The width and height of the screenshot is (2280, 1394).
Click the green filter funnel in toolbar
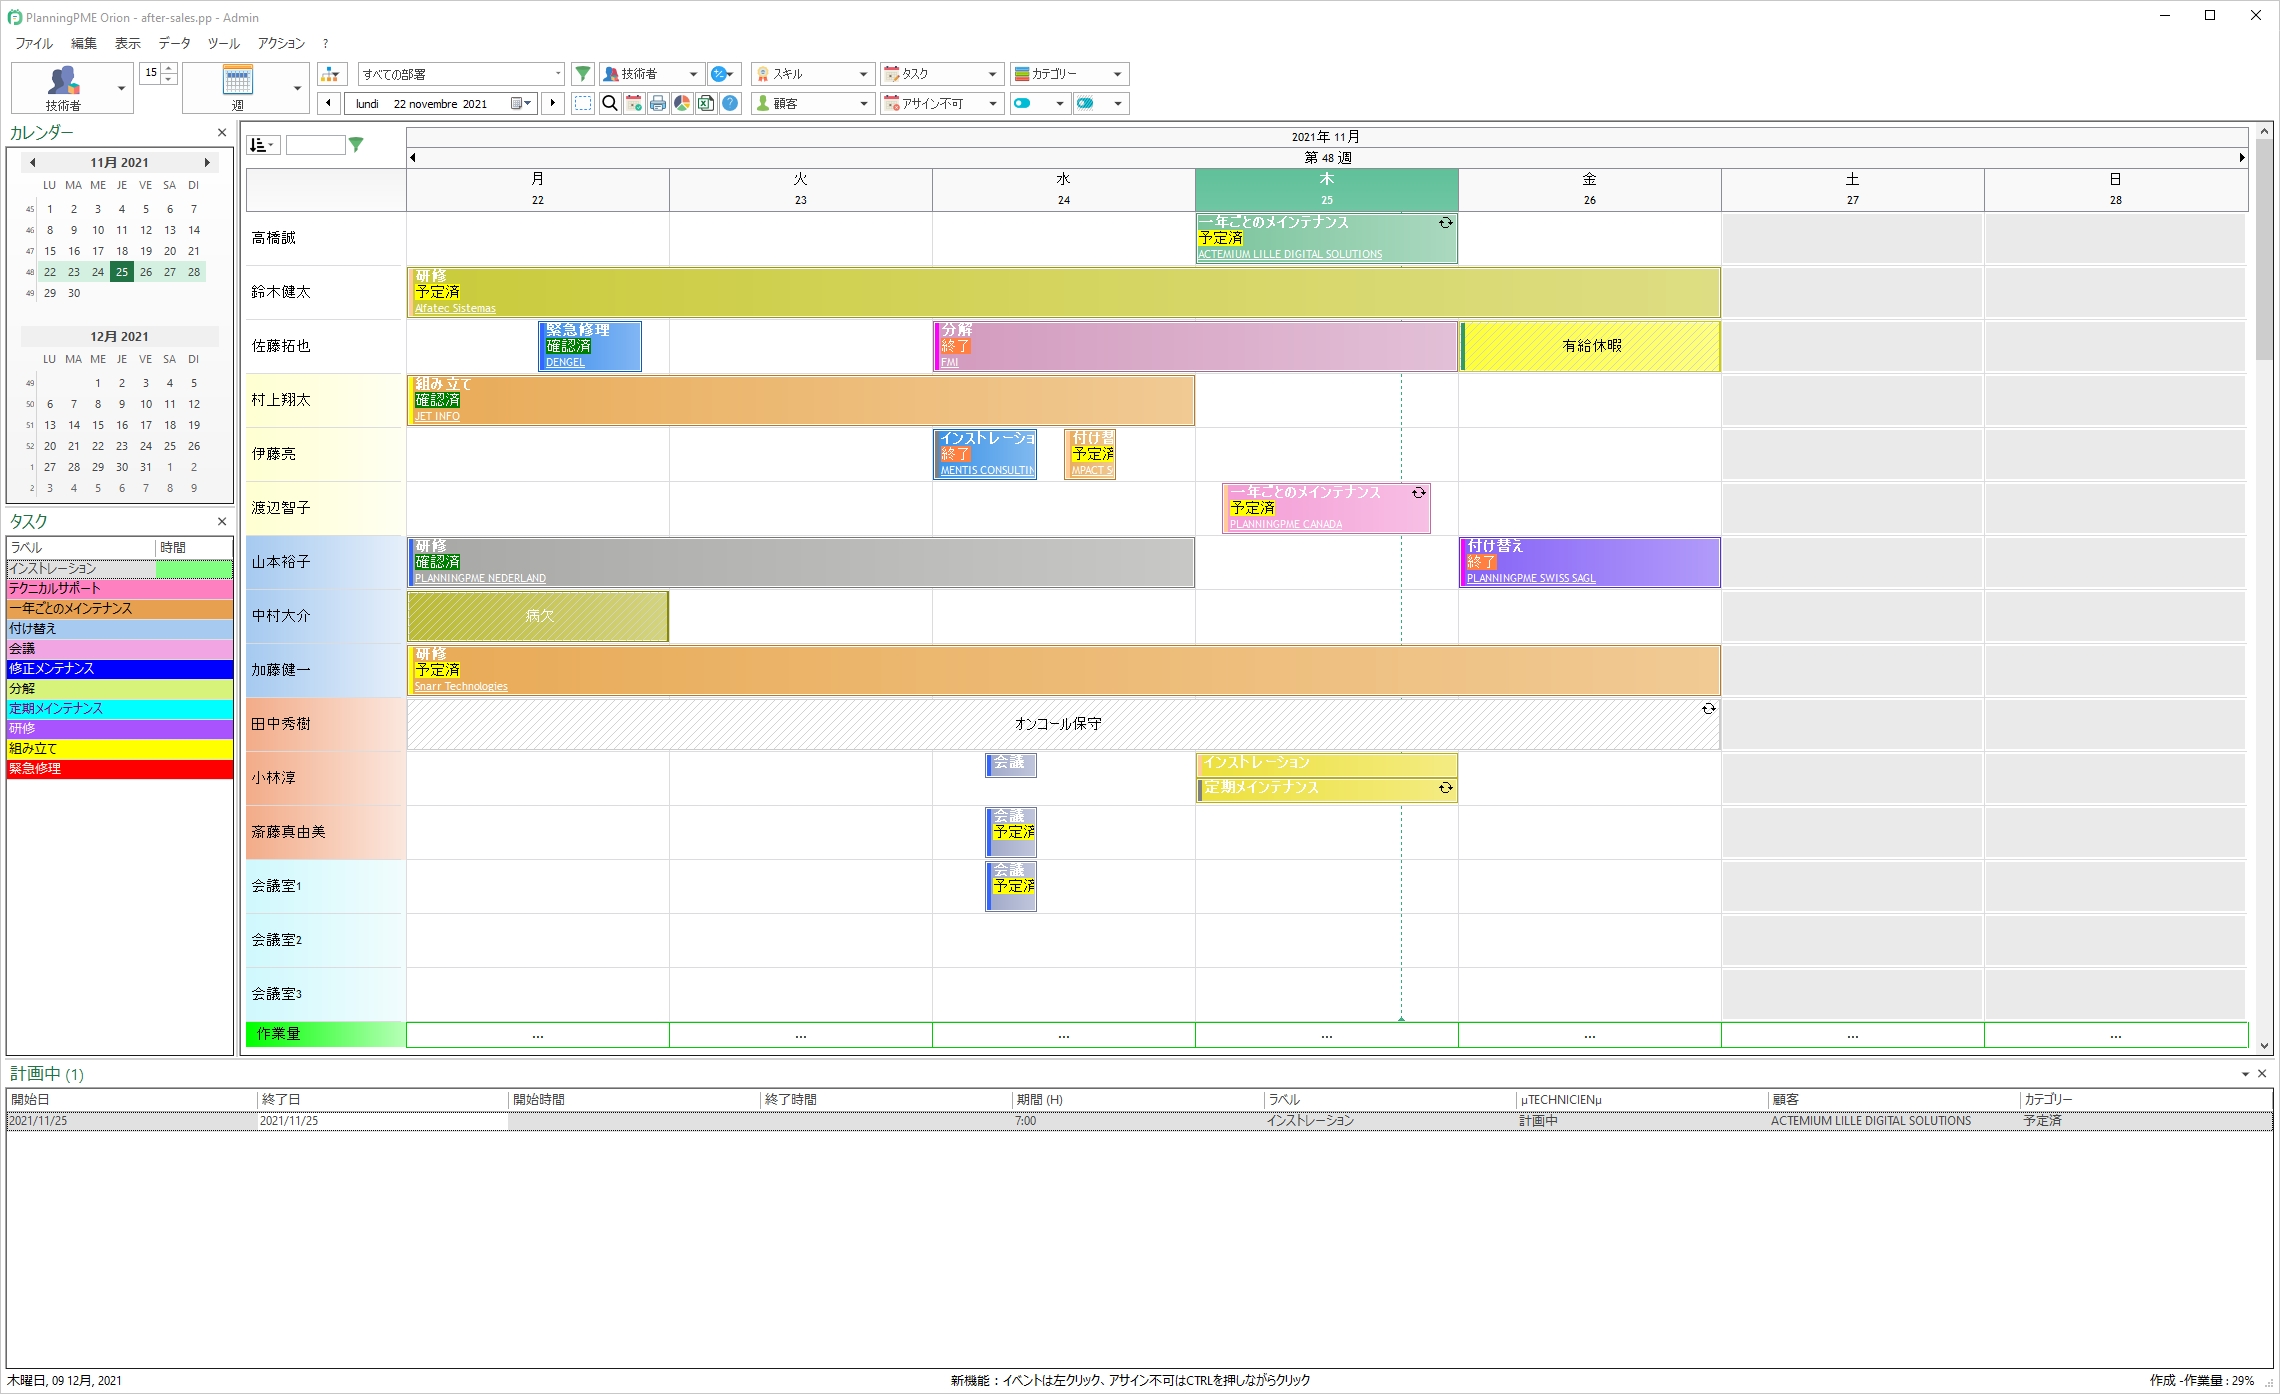pos(583,74)
